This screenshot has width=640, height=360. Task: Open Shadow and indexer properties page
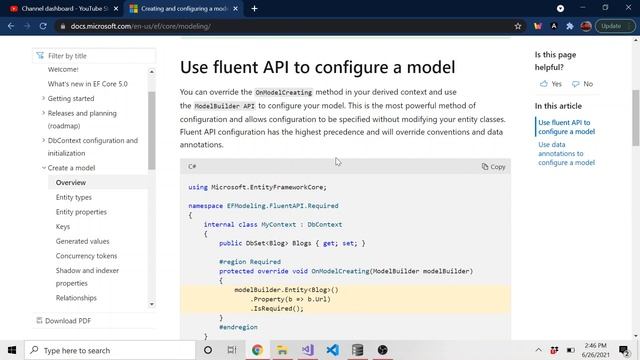pos(87,277)
